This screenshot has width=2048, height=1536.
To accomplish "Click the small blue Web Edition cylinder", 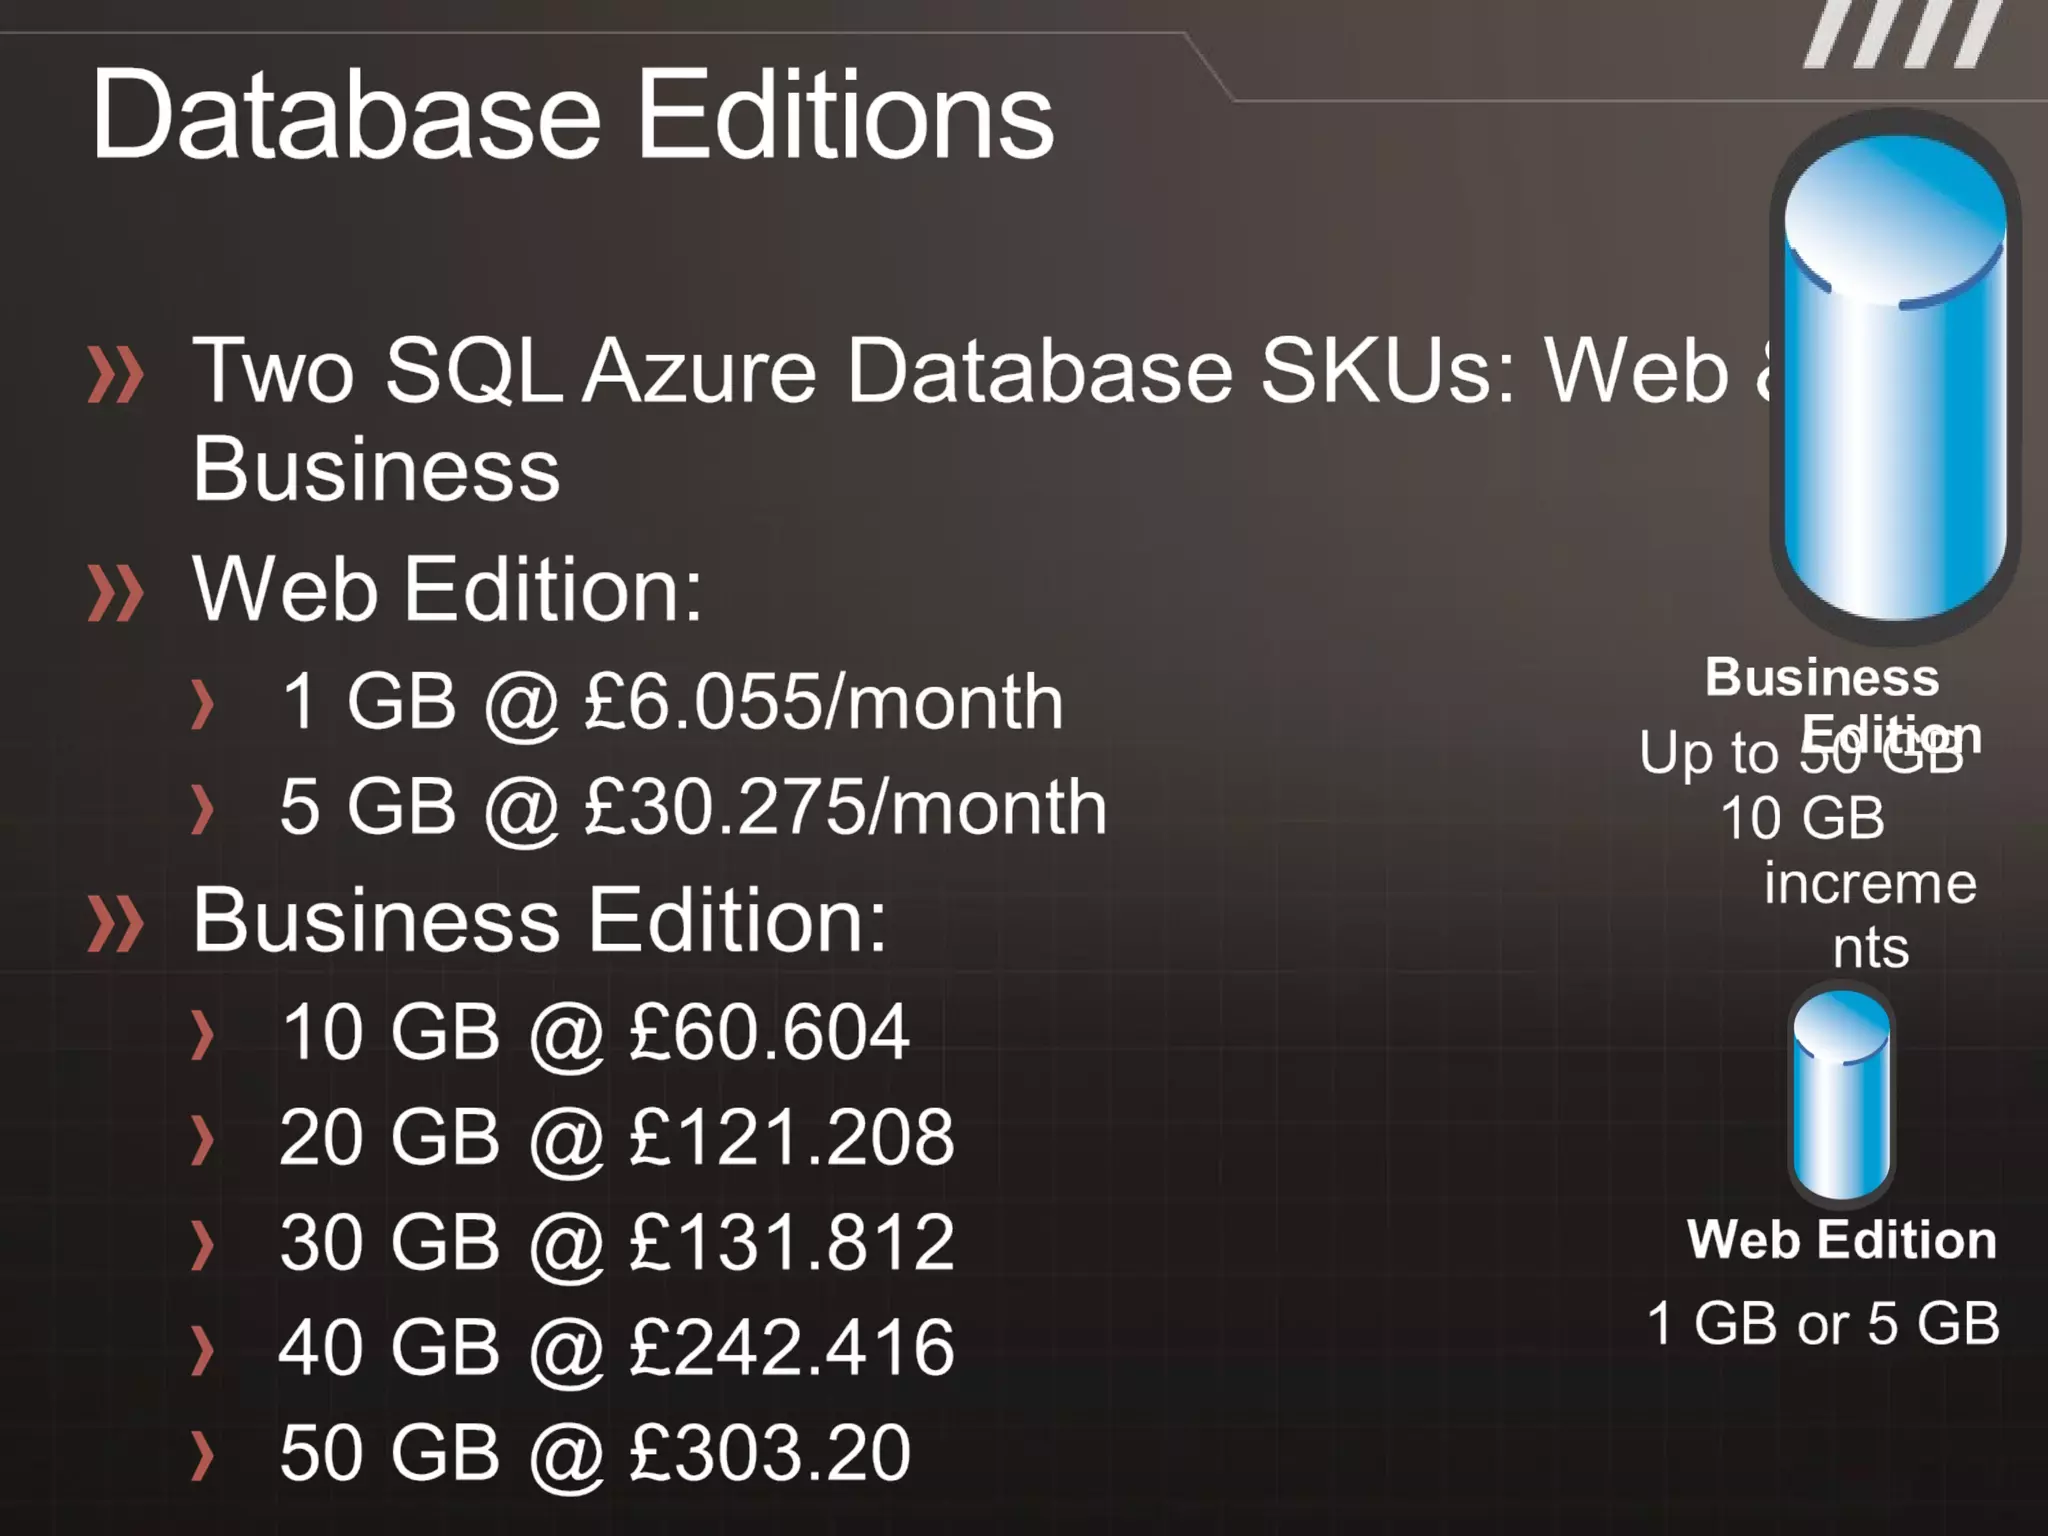I will click(1841, 1095).
